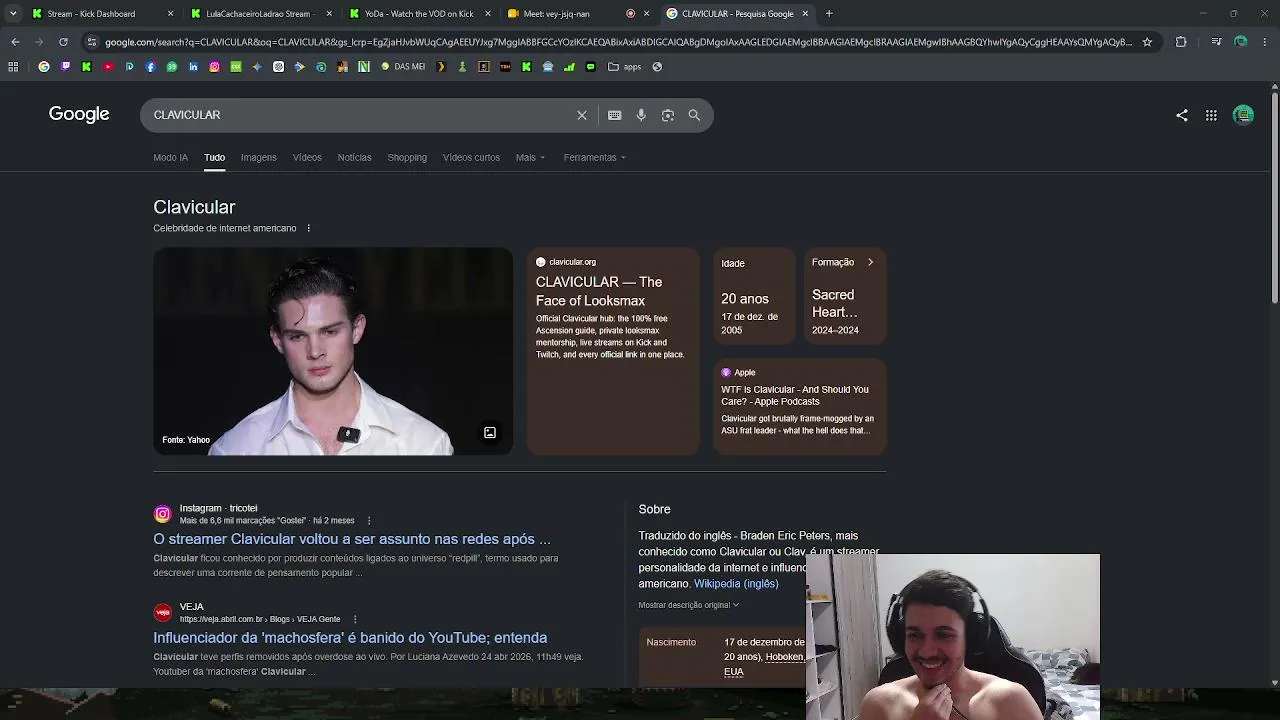Screen dimensions: 1280x720
Task: Open the media controls button in toolbar
Action: coord(1216,42)
